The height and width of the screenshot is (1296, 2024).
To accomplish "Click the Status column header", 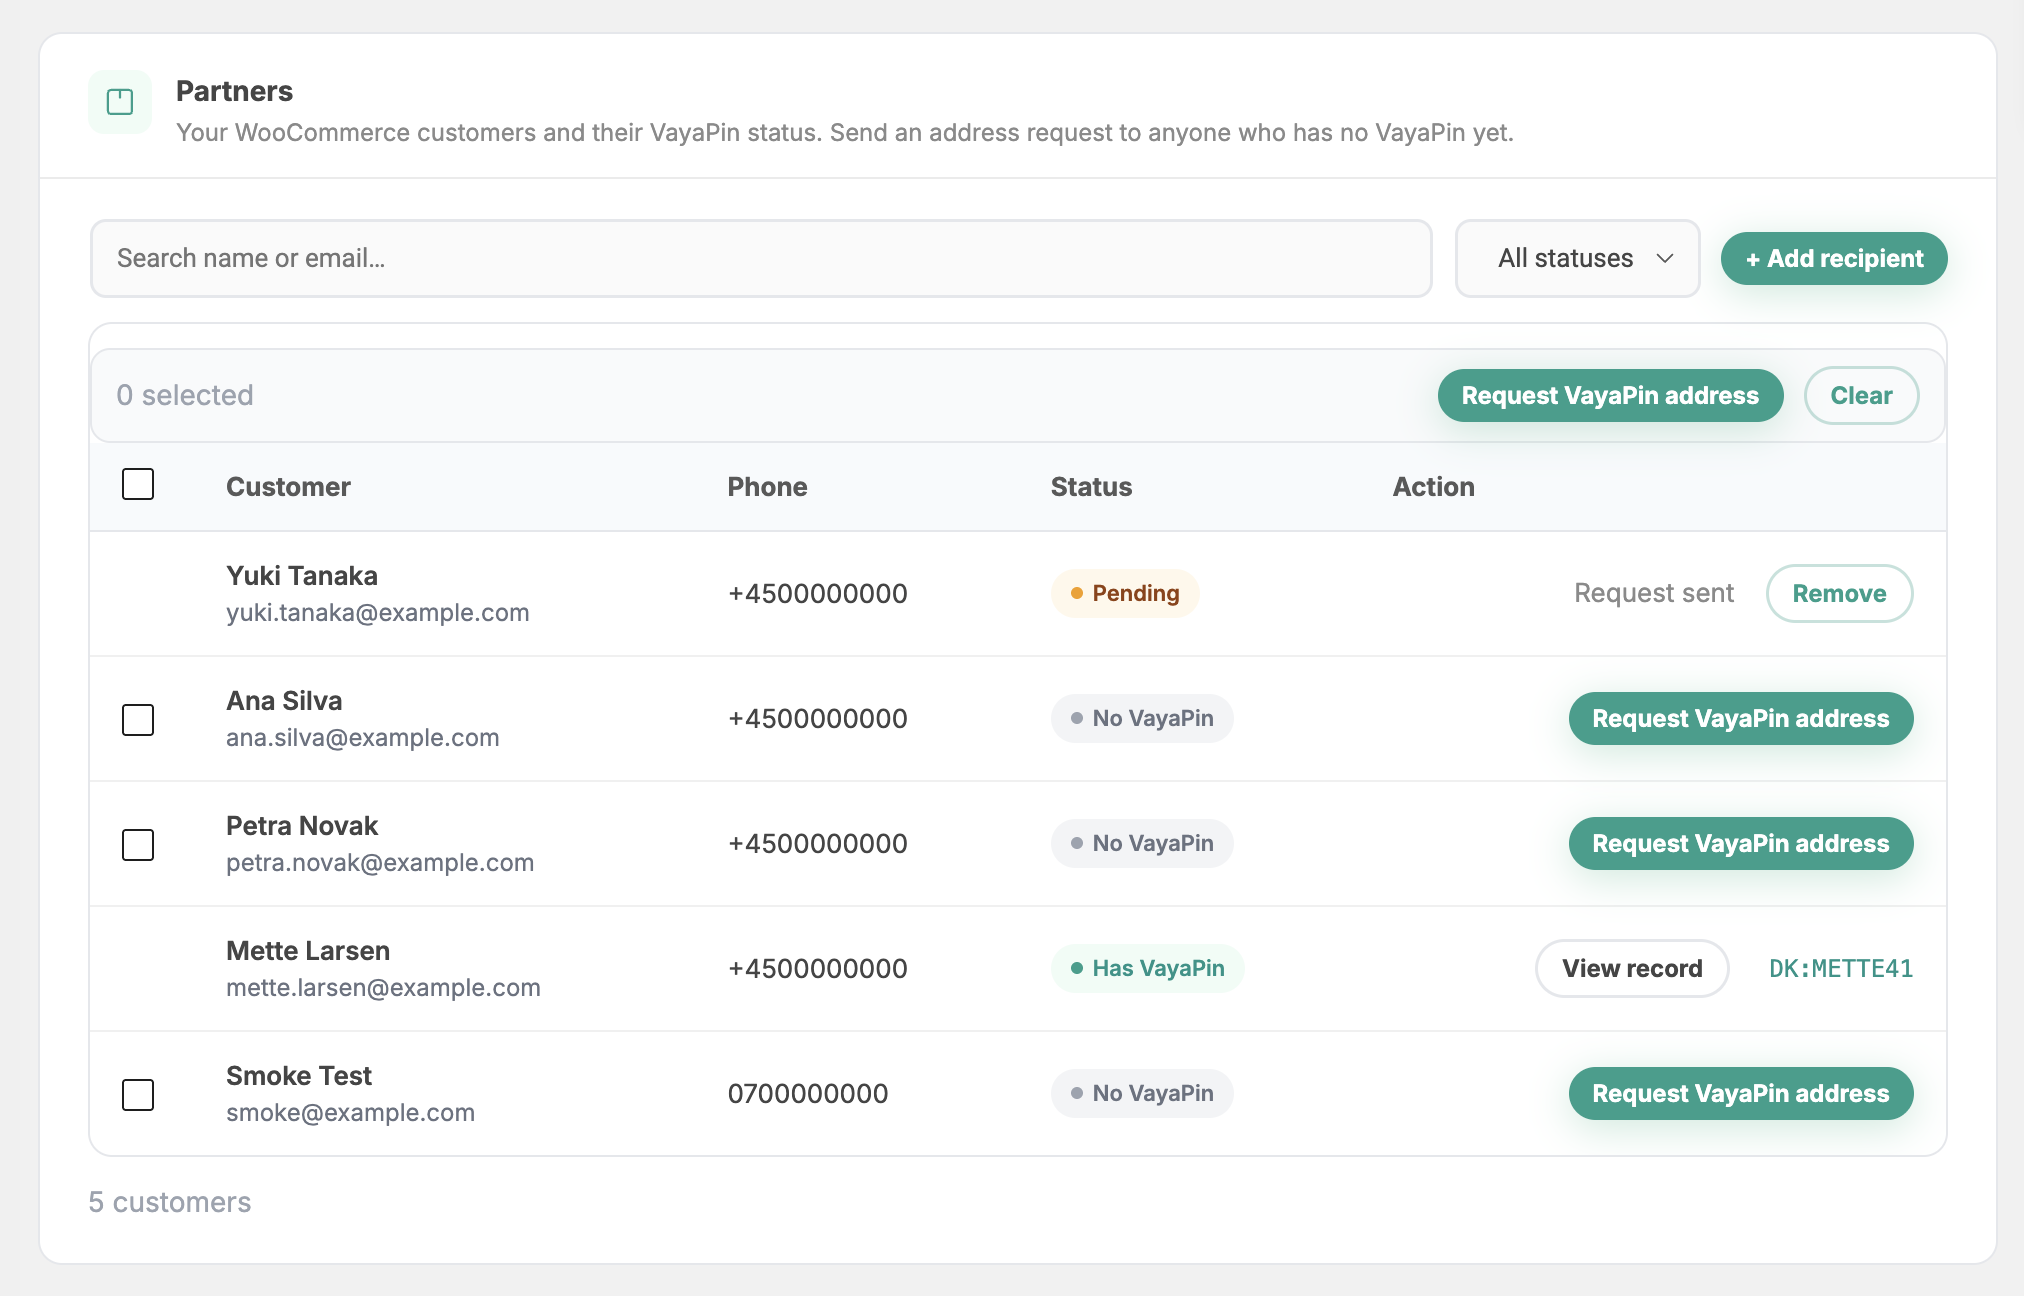I will 1091,487.
